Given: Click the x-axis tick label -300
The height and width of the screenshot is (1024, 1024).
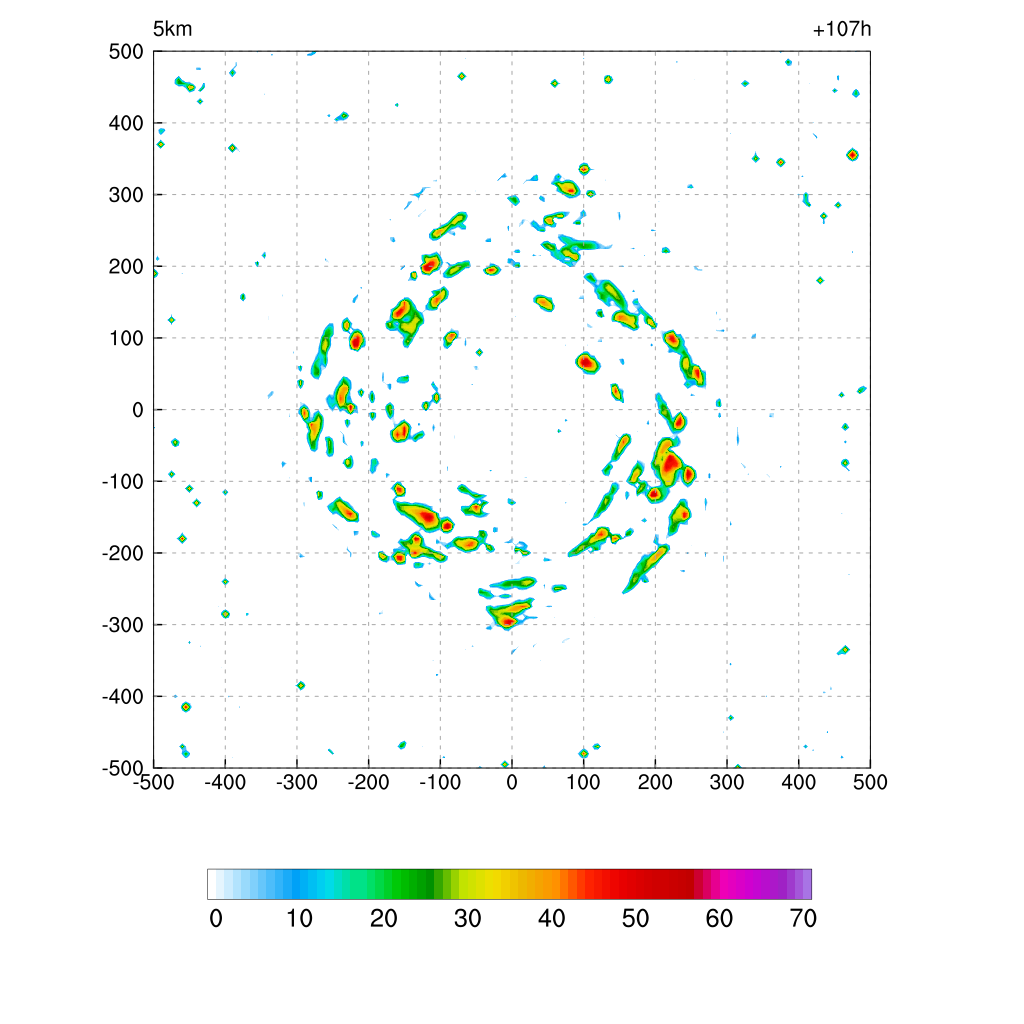Looking at the screenshot, I should coord(296,782).
